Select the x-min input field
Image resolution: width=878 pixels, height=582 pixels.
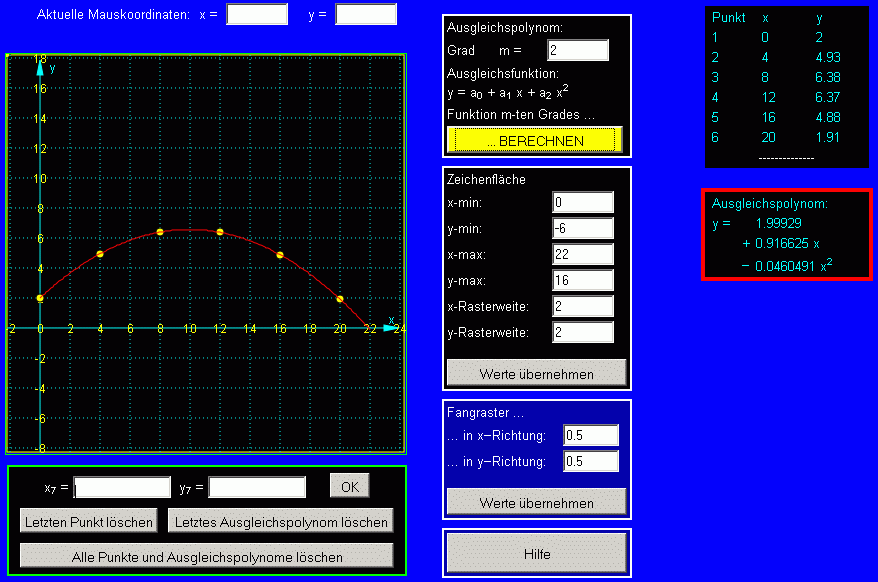(x=582, y=203)
